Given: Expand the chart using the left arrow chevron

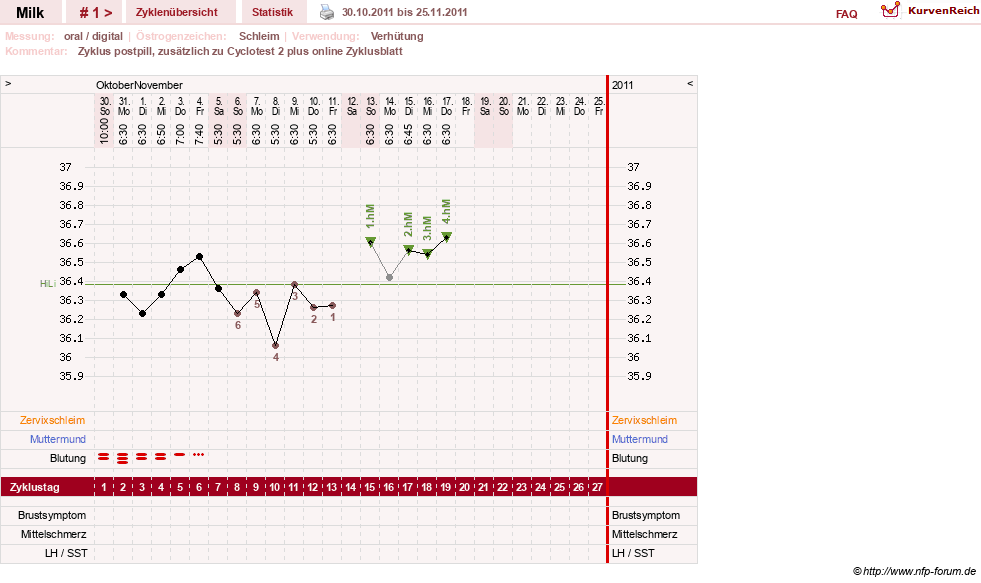Looking at the screenshot, I should click(x=8, y=83).
